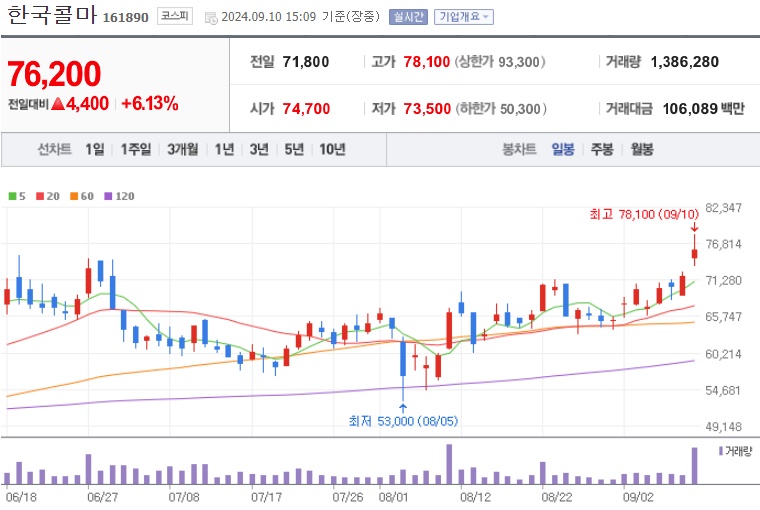Click the 54,681 price axis label
Image resolution: width=760 pixels, height=510 pixels.
tap(724, 390)
